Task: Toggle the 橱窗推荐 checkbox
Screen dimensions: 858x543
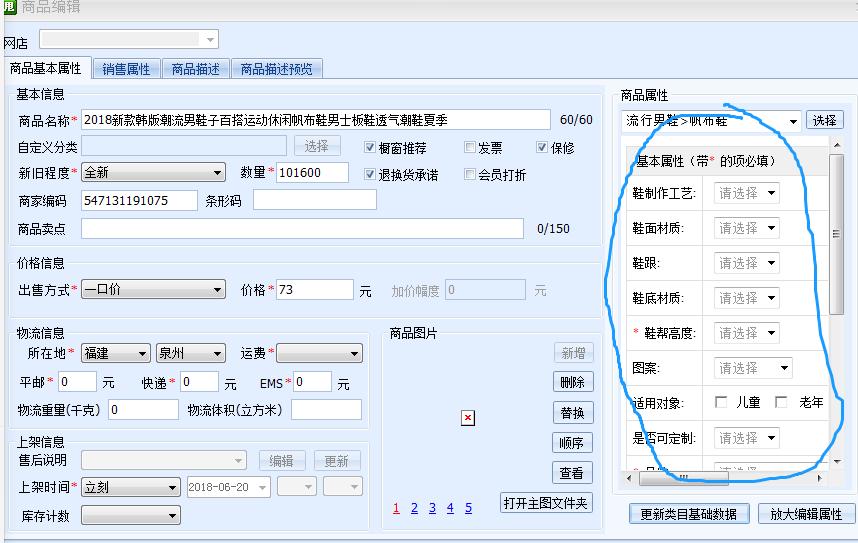Action: [x=370, y=147]
